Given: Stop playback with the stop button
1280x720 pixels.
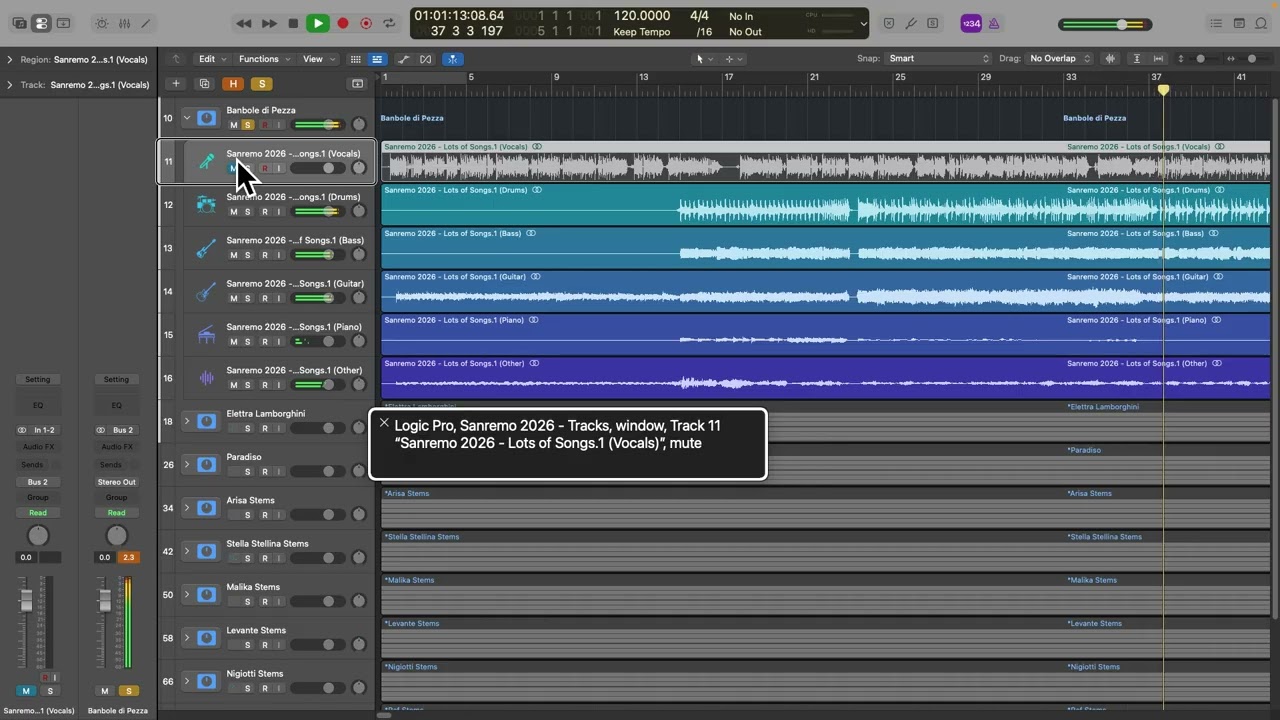Looking at the screenshot, I should tap(293, 23).
